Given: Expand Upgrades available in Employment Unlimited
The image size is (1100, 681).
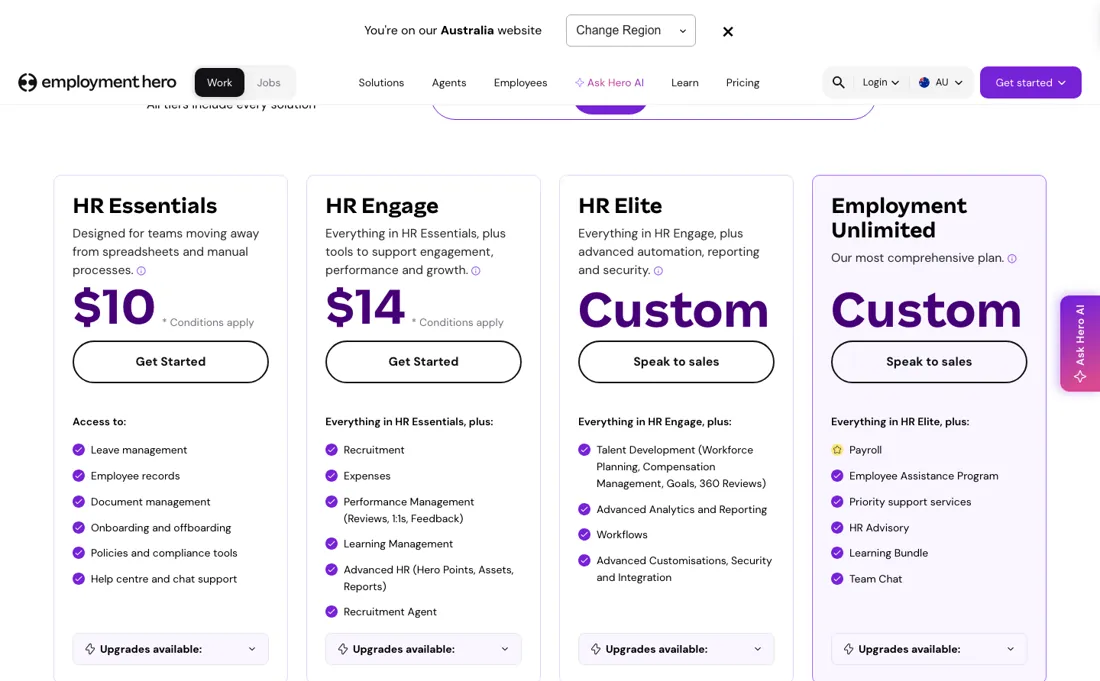Looking at the screenshot, I should (x=929, y=649).
